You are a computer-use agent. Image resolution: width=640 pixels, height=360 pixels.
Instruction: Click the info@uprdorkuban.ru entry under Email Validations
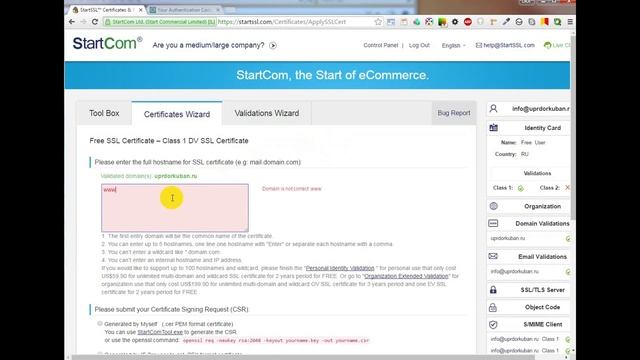[x=514, y=271]
